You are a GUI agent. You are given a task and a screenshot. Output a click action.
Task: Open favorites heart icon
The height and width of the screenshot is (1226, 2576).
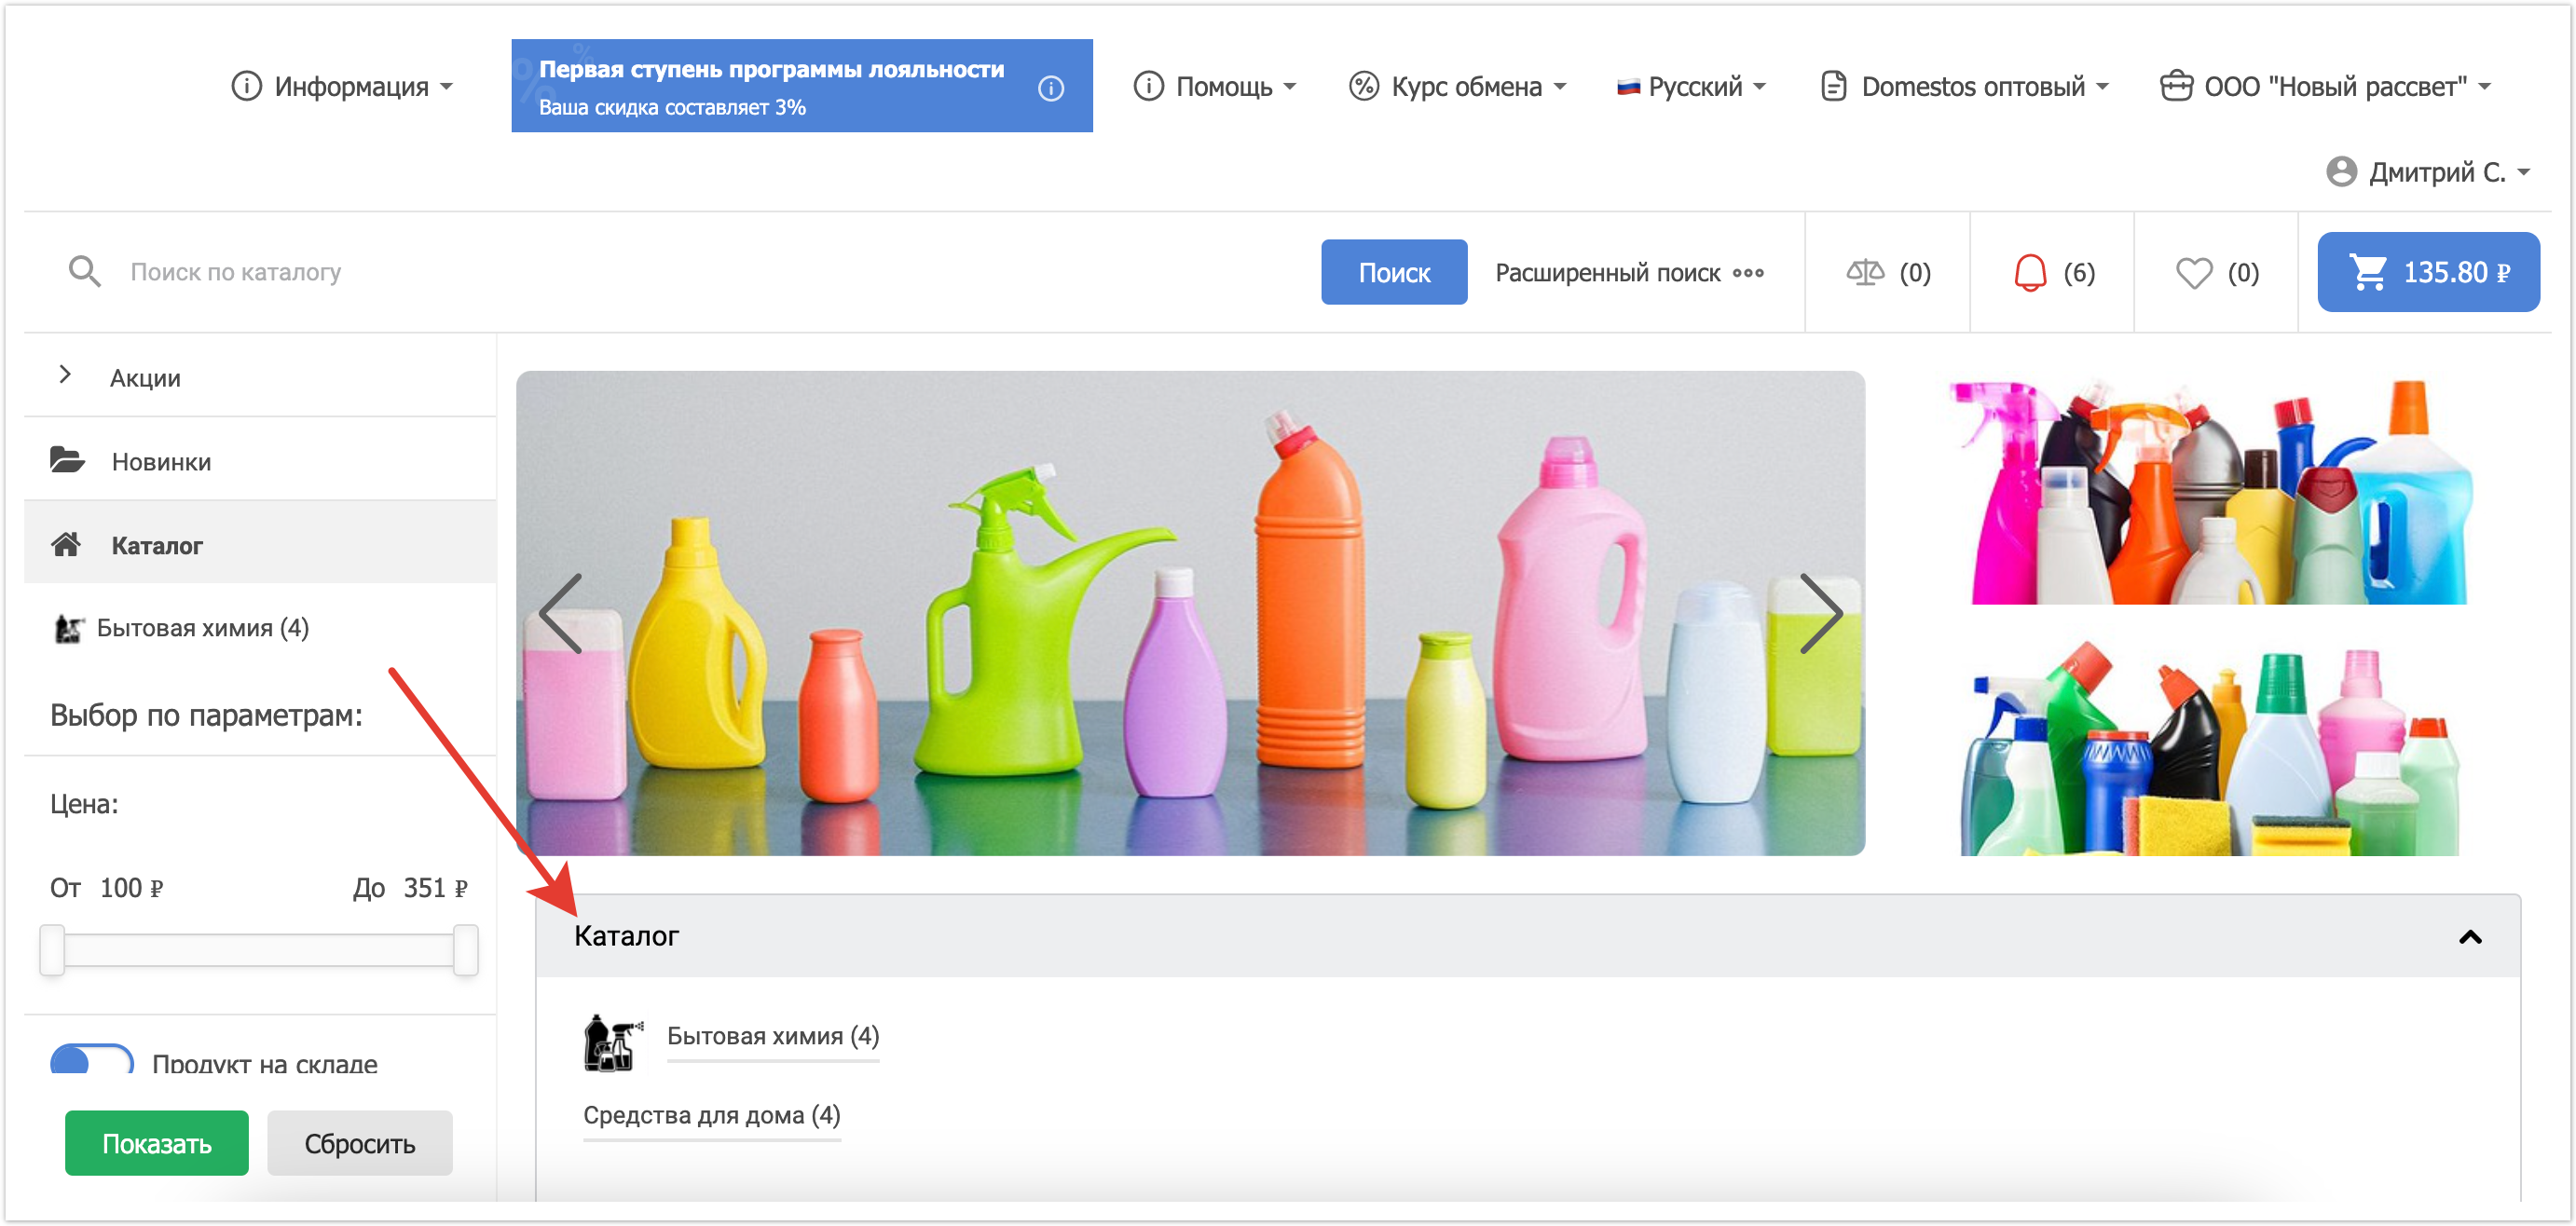click(2193, 272)
